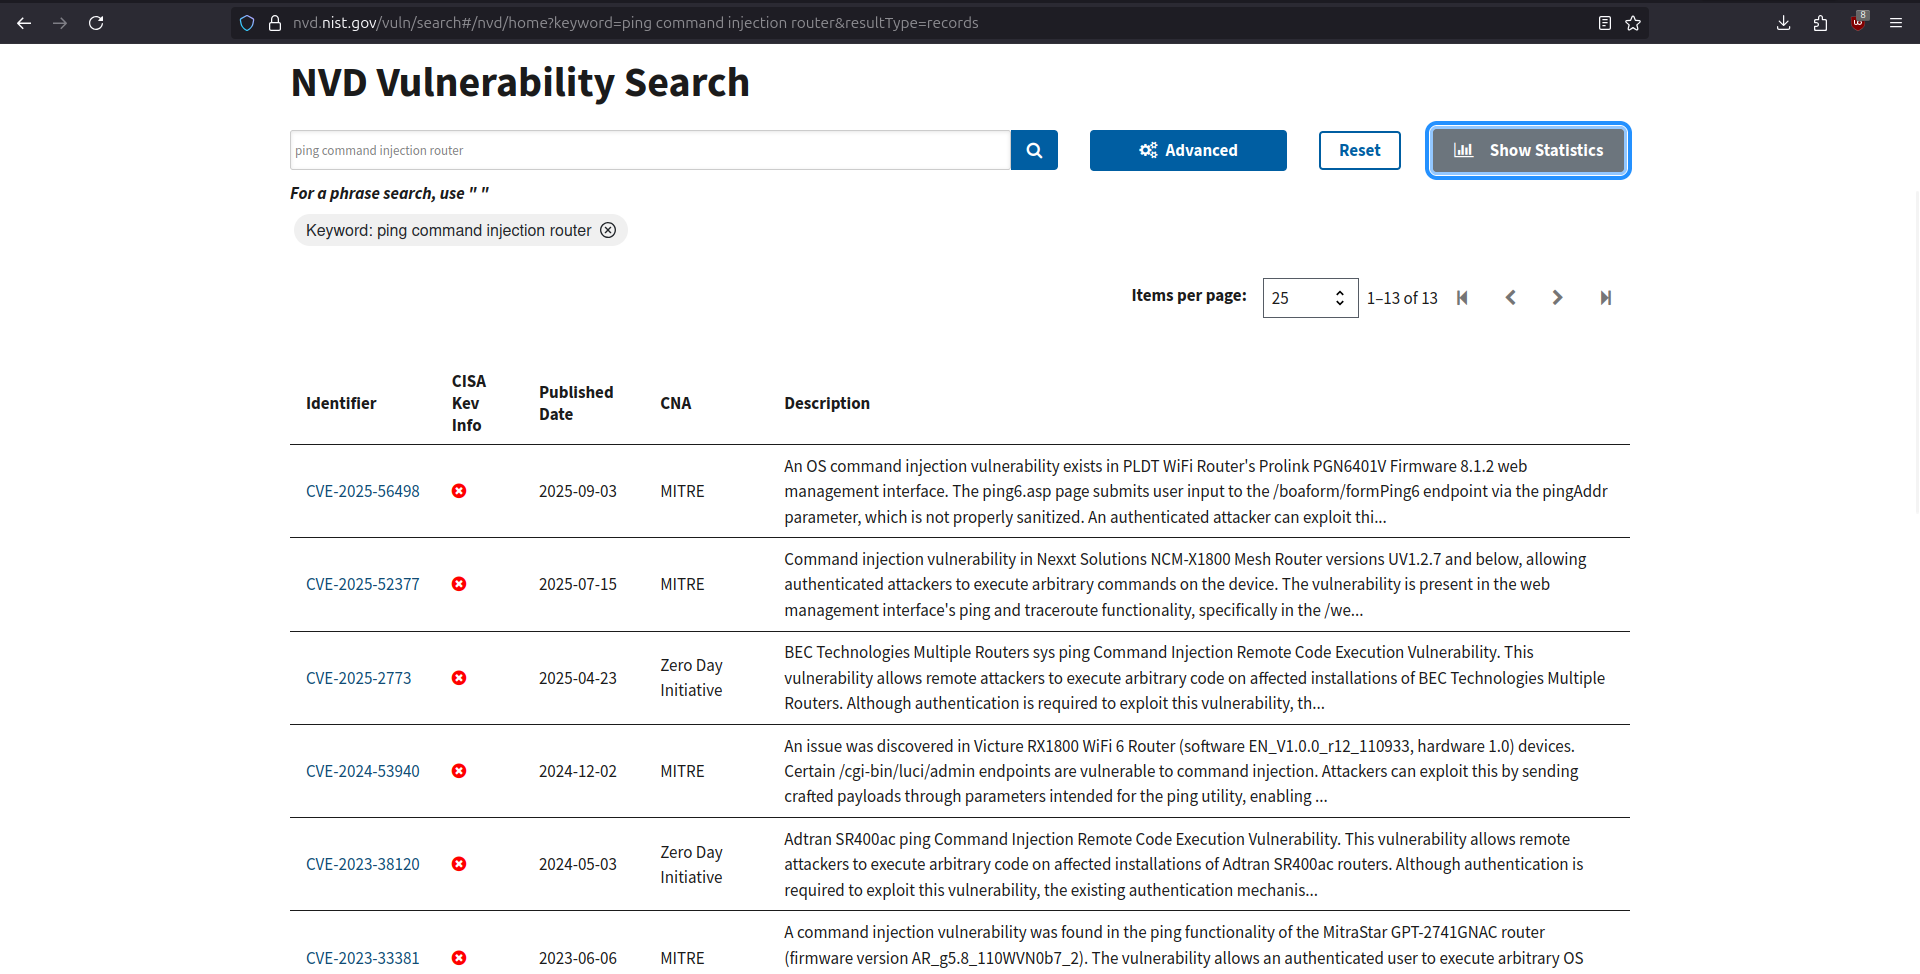Toggle reader view in the address bar

pos(1605,22)
